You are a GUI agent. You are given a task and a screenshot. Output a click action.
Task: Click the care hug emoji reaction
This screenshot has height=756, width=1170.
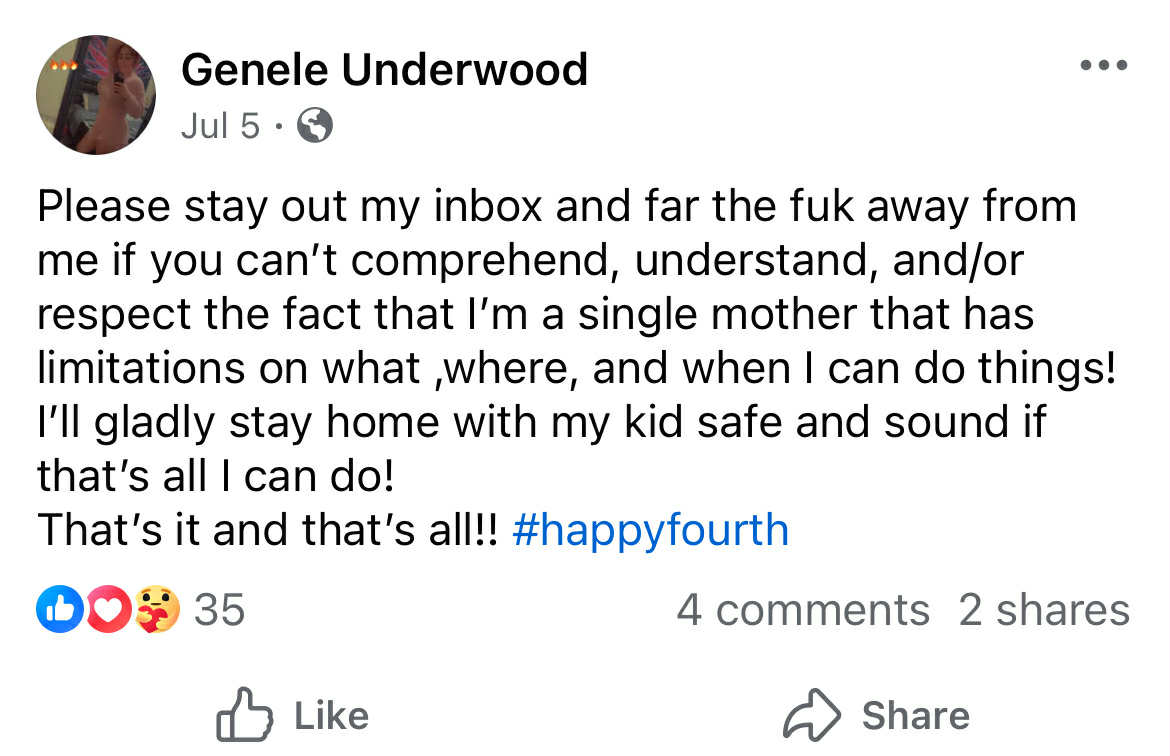157,610
